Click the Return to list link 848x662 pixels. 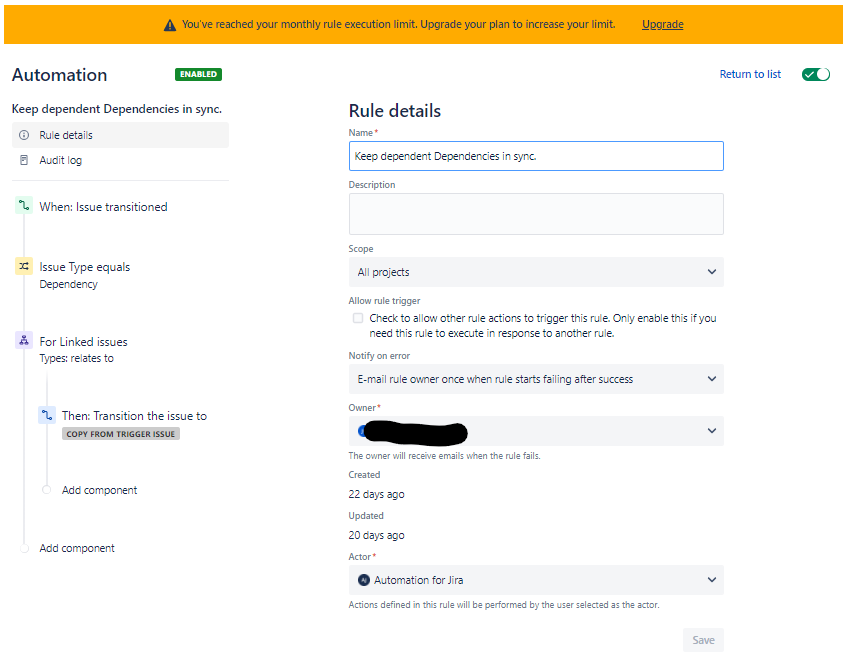tap(750, 74)
